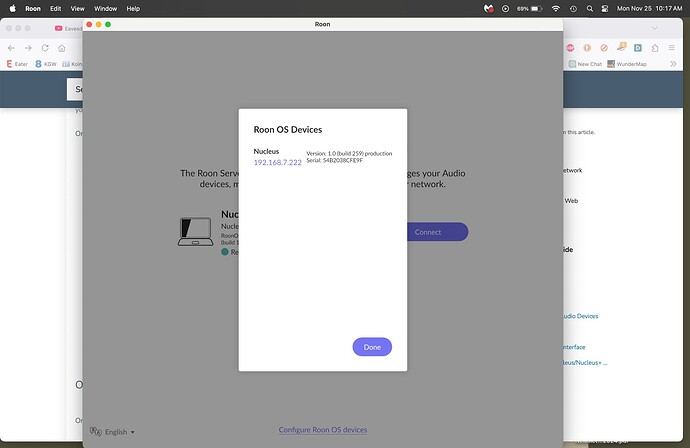Open the New Chat bookmark in browser
This screenshot has height=448, width=690.
click(585, 64)
